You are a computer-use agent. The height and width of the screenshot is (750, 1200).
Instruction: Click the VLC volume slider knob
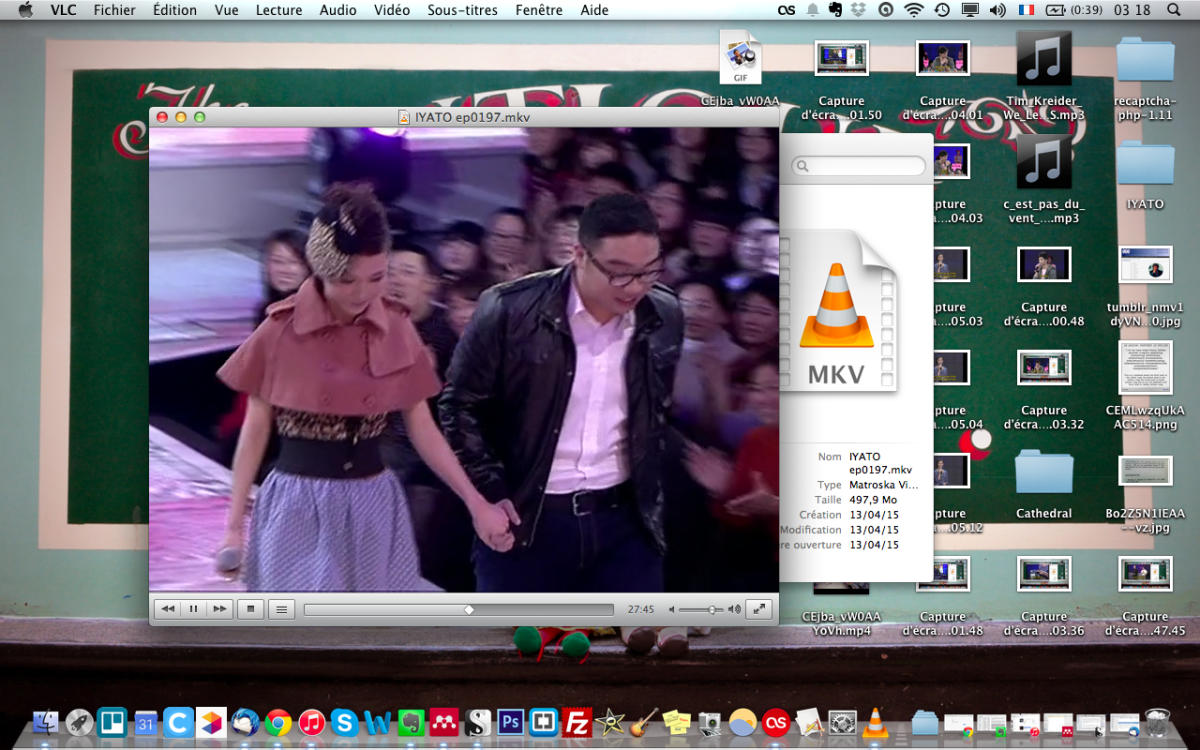(x=712, y=609)
